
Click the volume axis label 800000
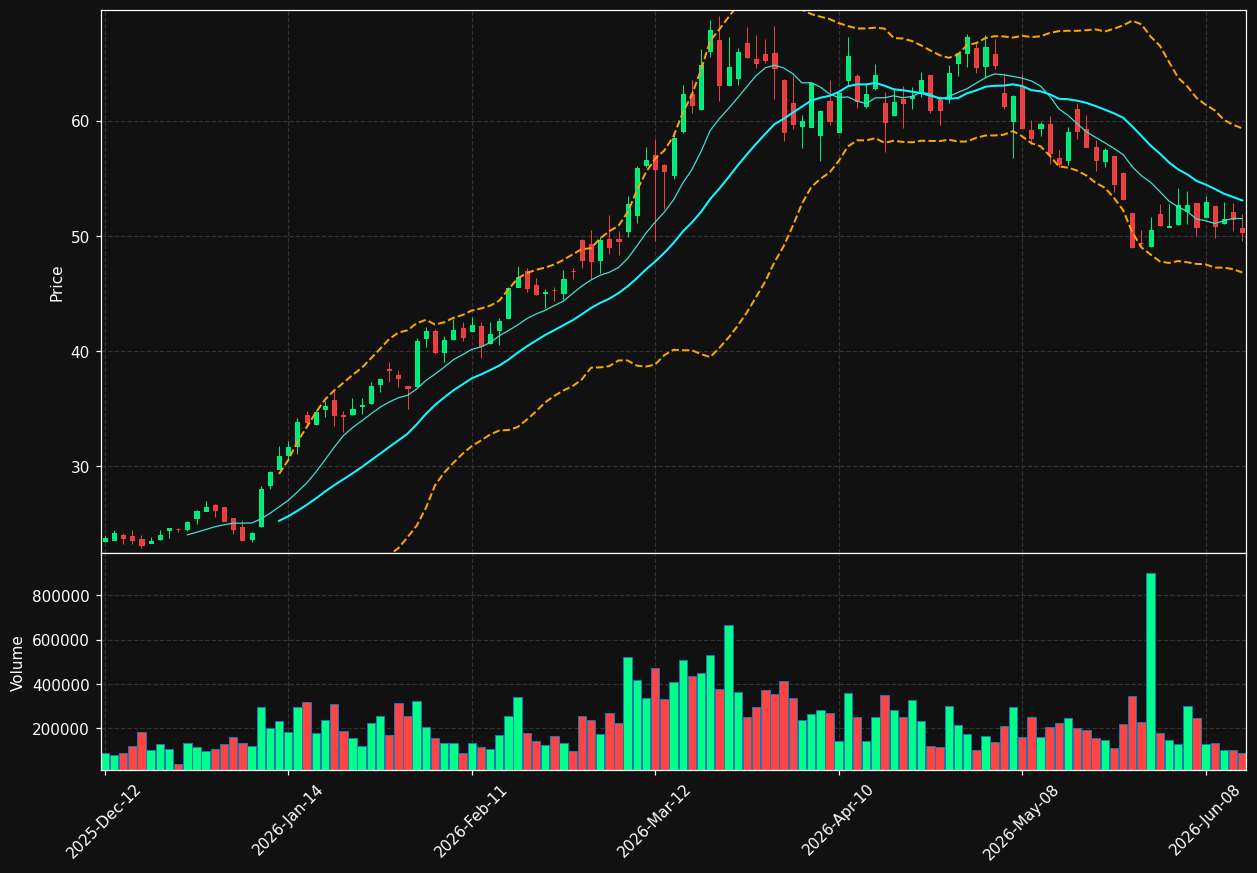(62, 596)
